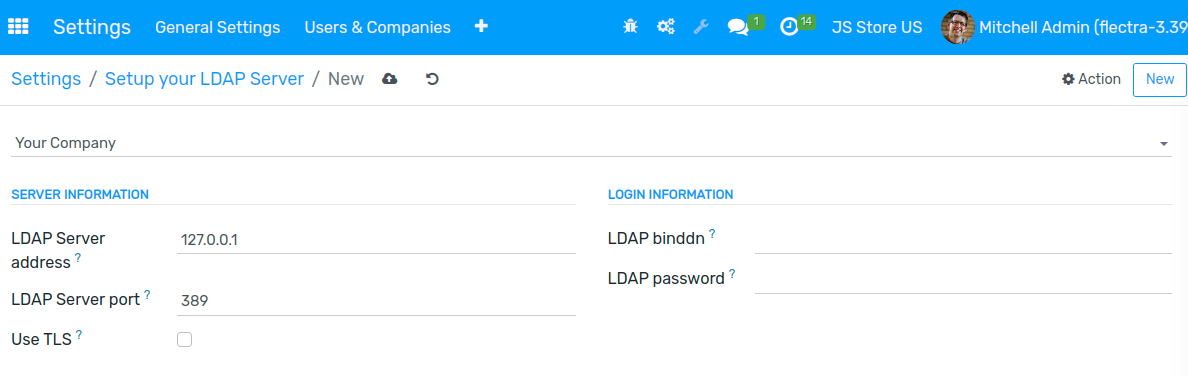Expand the Your Company dropdown arrow
Viewport: 1188px width, 376px height.
point(1164,143)
